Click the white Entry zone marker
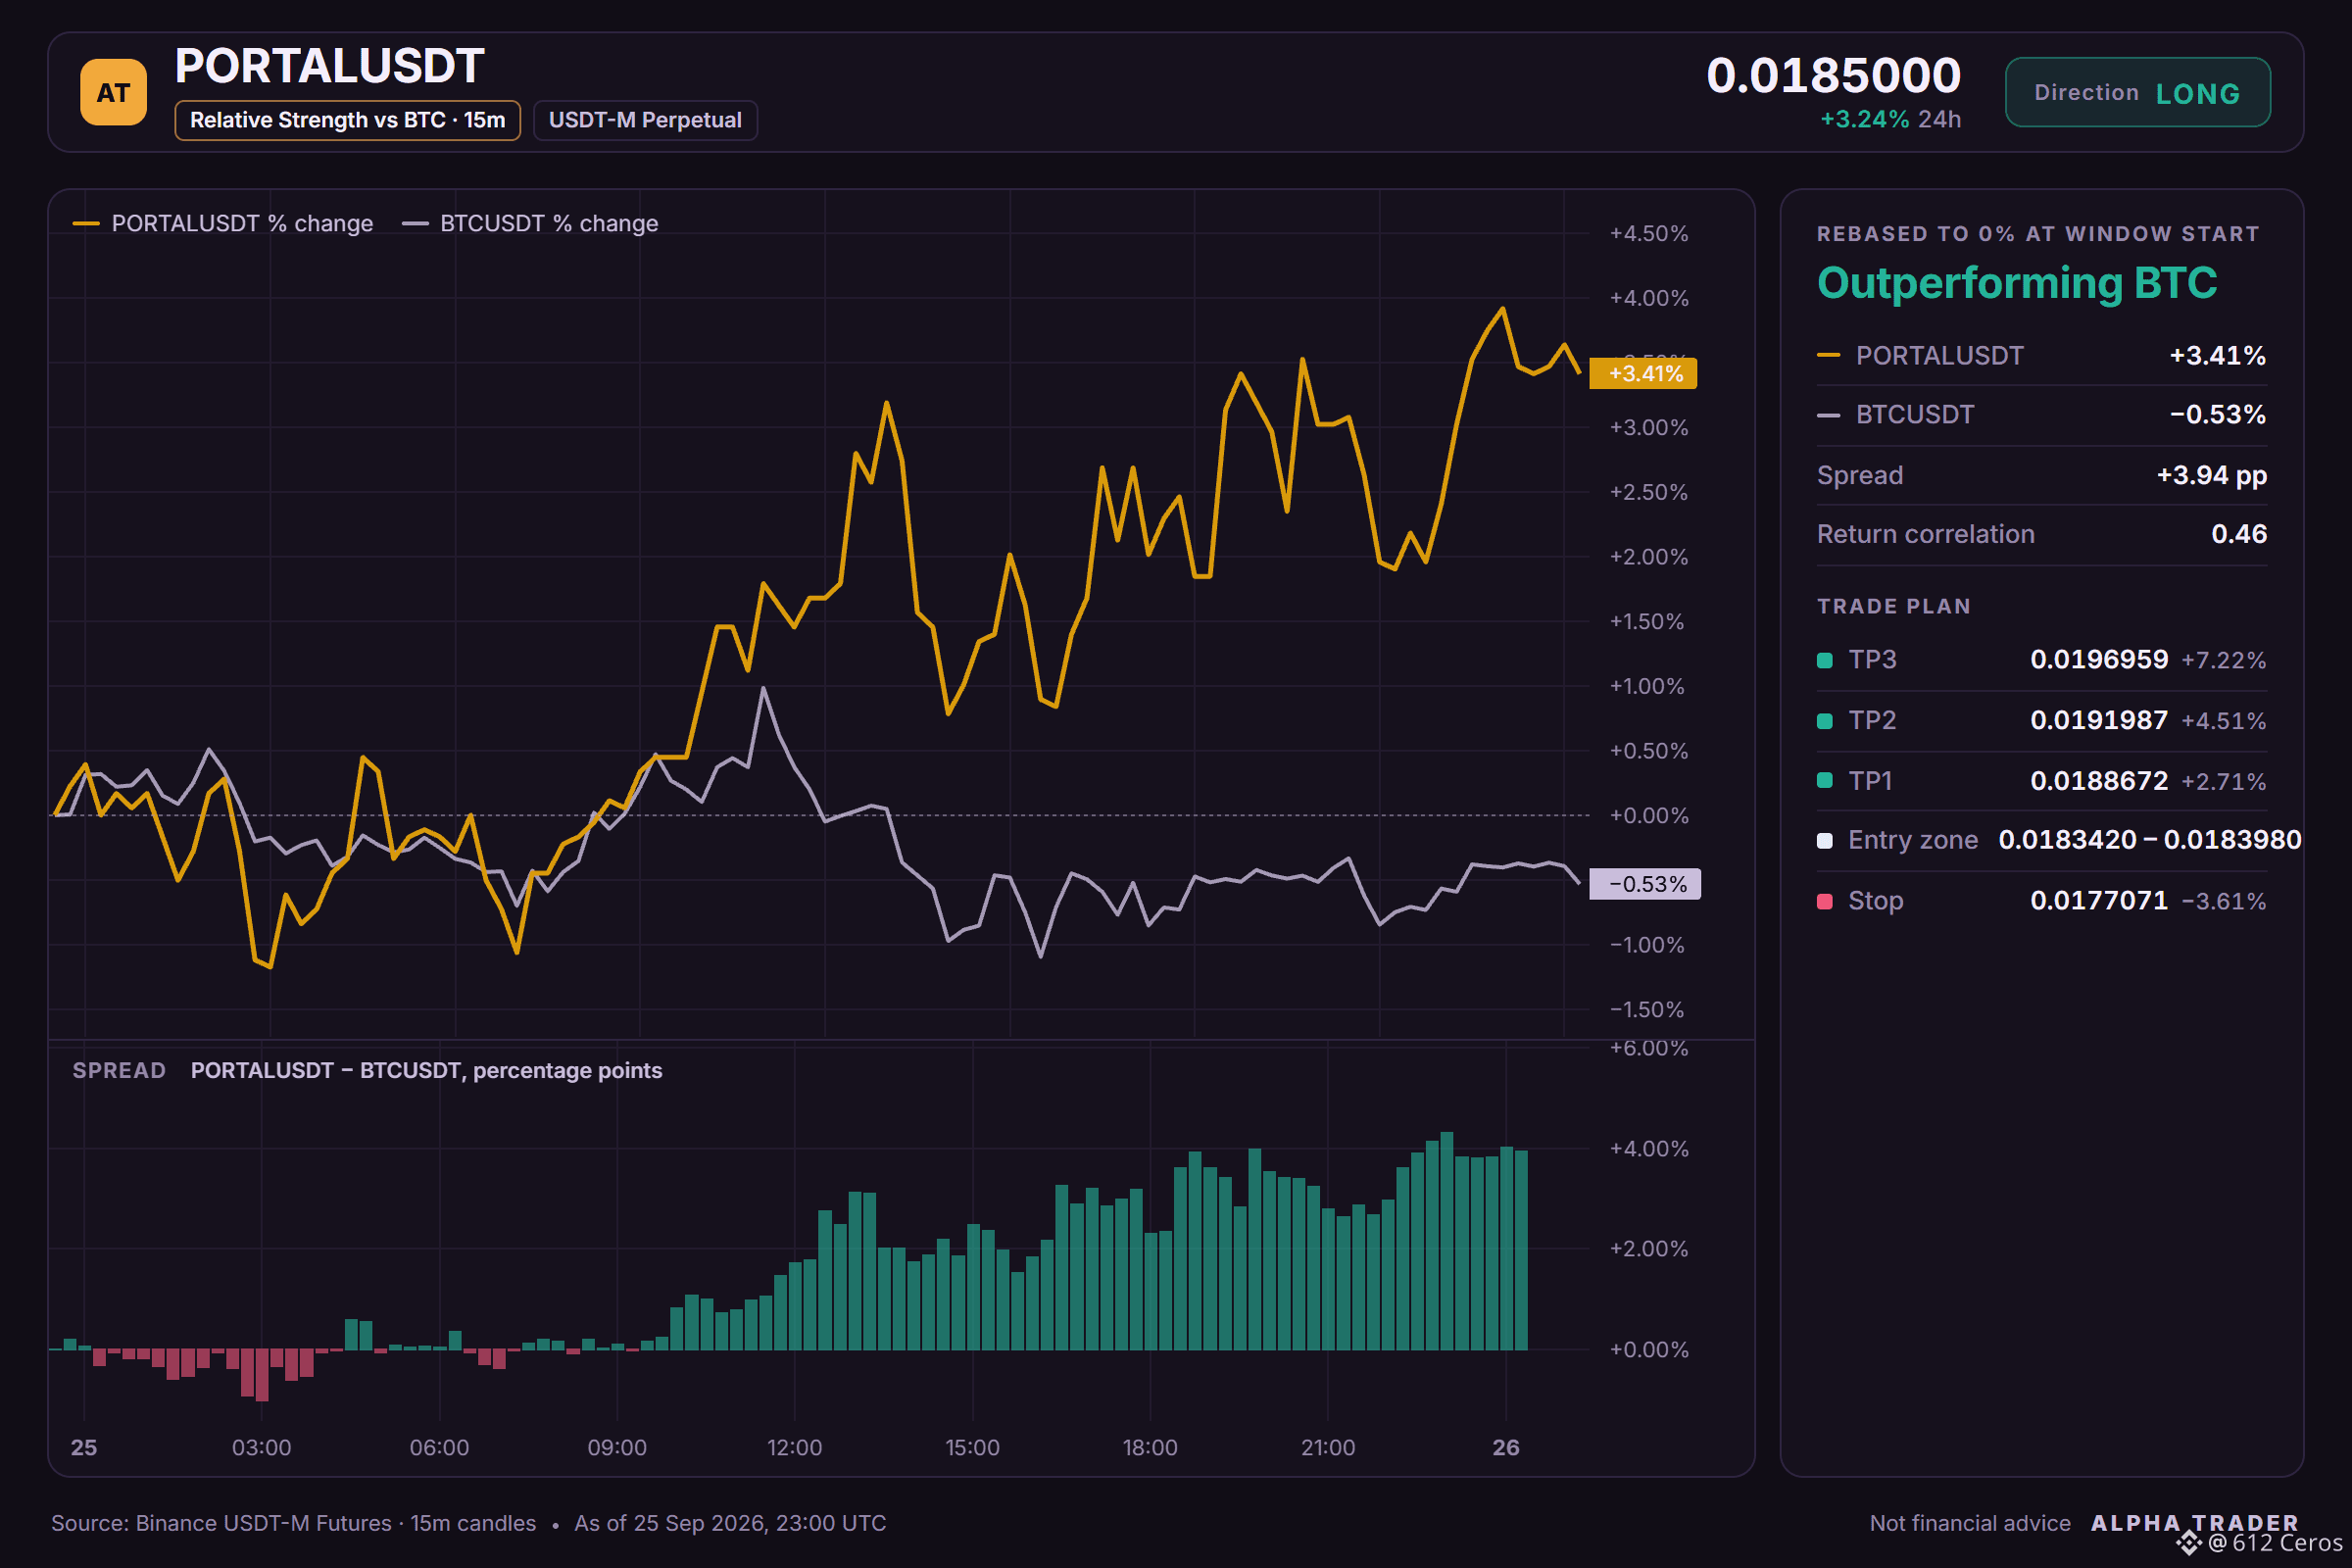The width and height of the screenshot is (2352, 1568). point(1824,841)
